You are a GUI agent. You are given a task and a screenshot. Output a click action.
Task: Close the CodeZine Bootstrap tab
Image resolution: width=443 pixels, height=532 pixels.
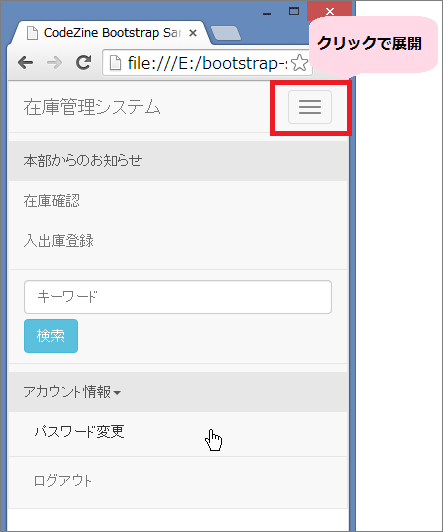pos(193,33)
